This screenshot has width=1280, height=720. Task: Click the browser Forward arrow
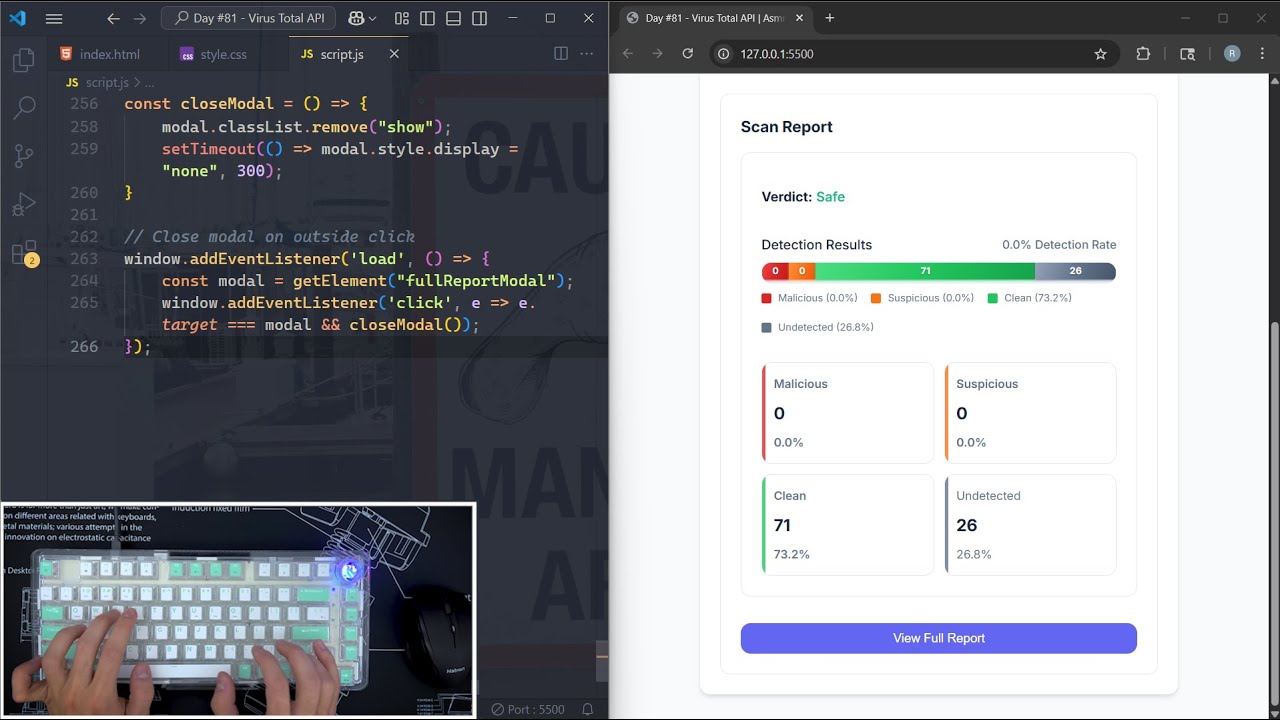pos(657,54)
